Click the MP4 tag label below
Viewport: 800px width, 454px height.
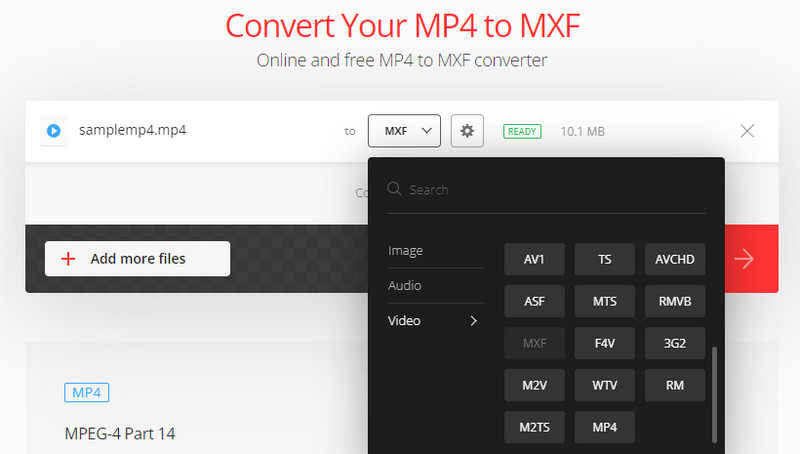coord(86,392)
